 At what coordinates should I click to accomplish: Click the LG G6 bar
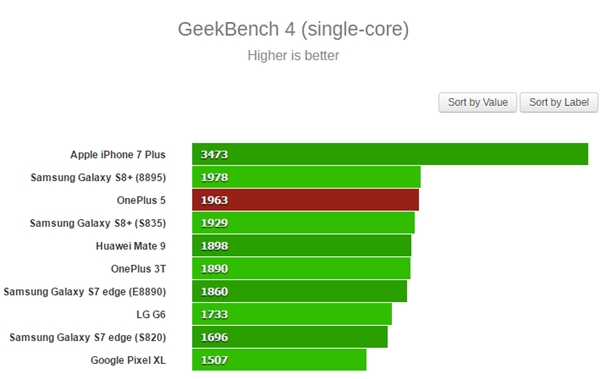click(292, 314)
